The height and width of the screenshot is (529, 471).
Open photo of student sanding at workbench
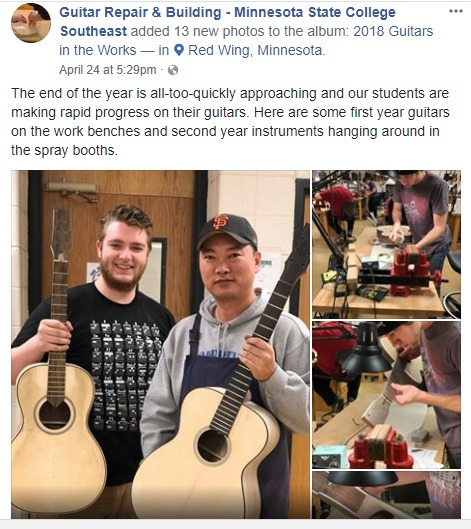pos(386,244)
